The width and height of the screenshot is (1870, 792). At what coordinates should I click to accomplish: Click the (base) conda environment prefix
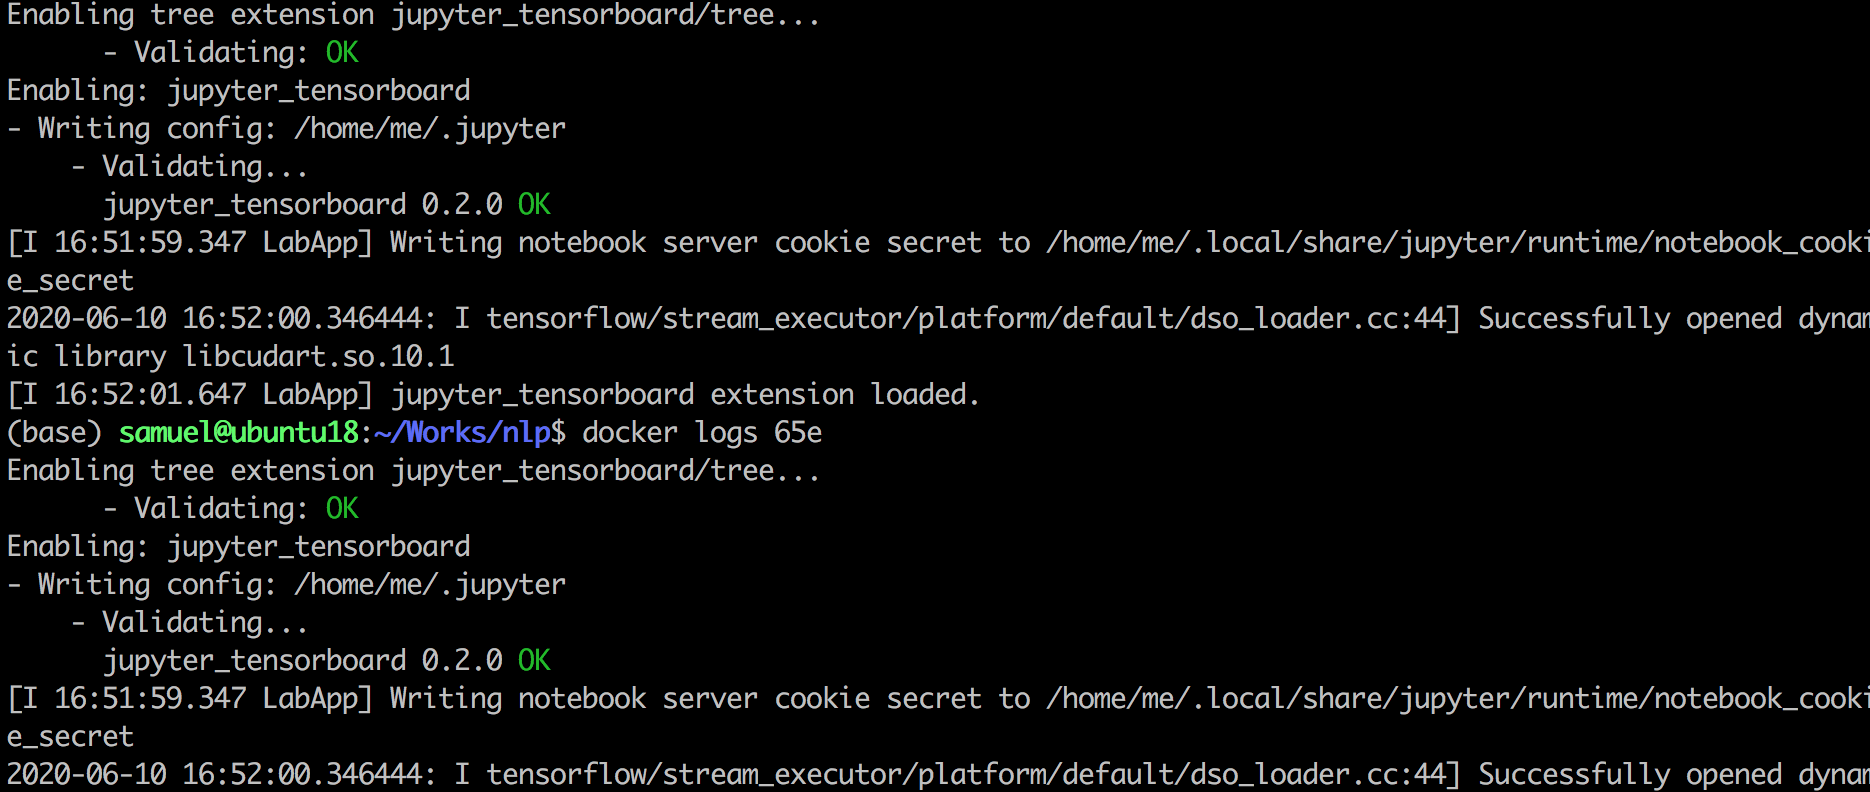[54, 432]
